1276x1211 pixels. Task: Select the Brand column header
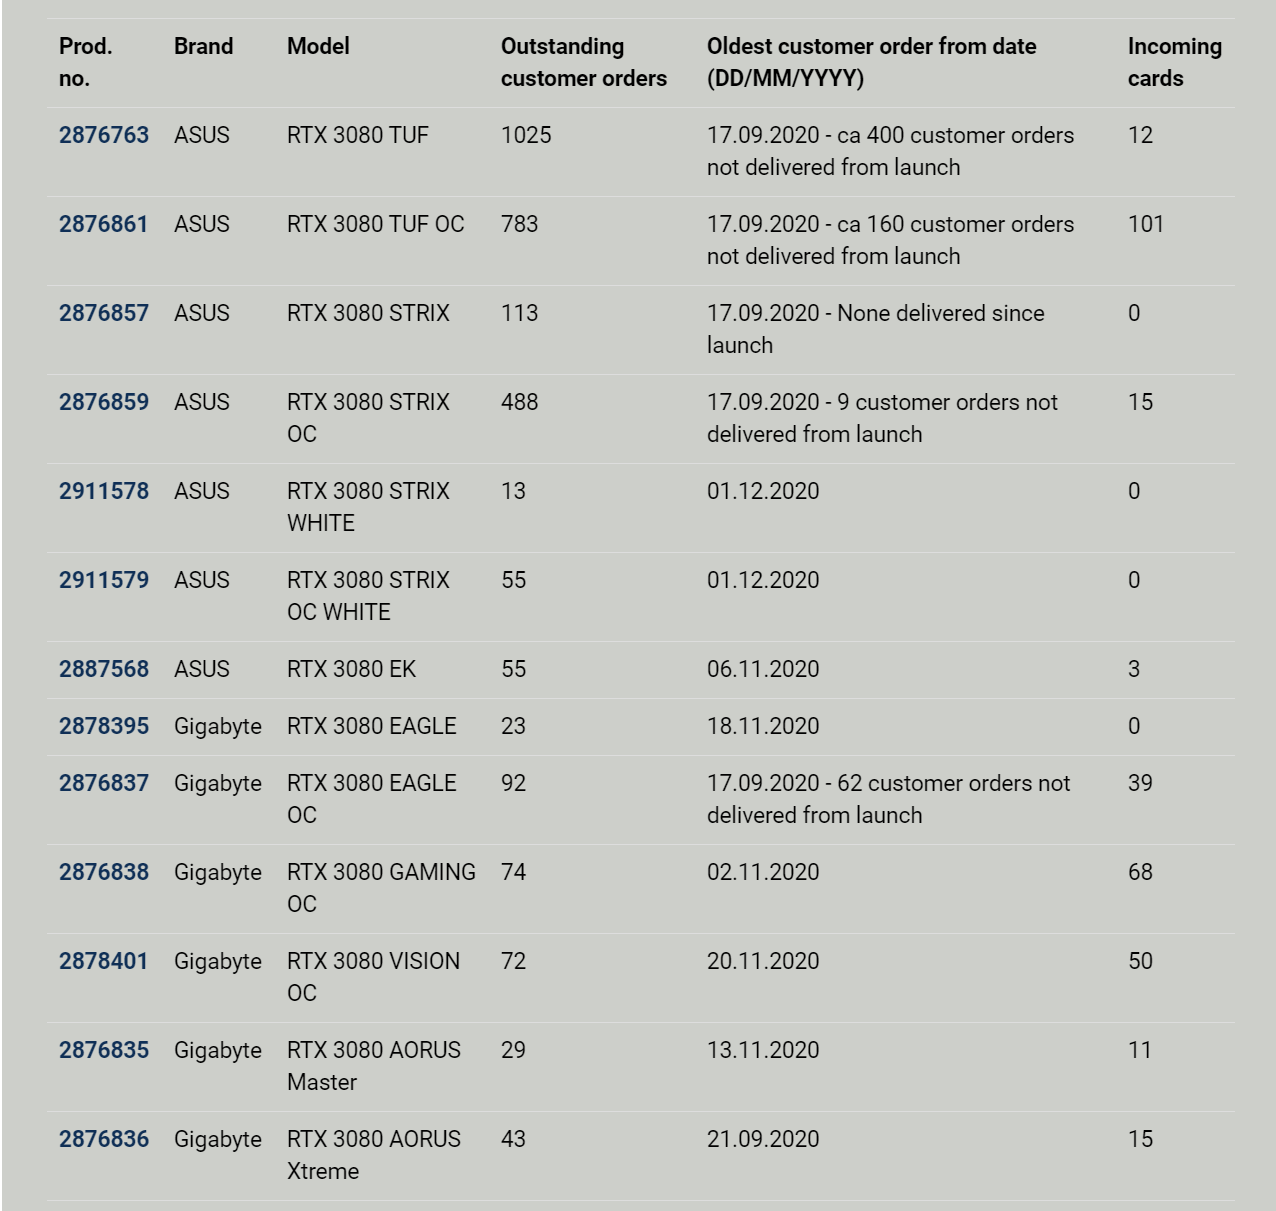click(x=204, y=46)
